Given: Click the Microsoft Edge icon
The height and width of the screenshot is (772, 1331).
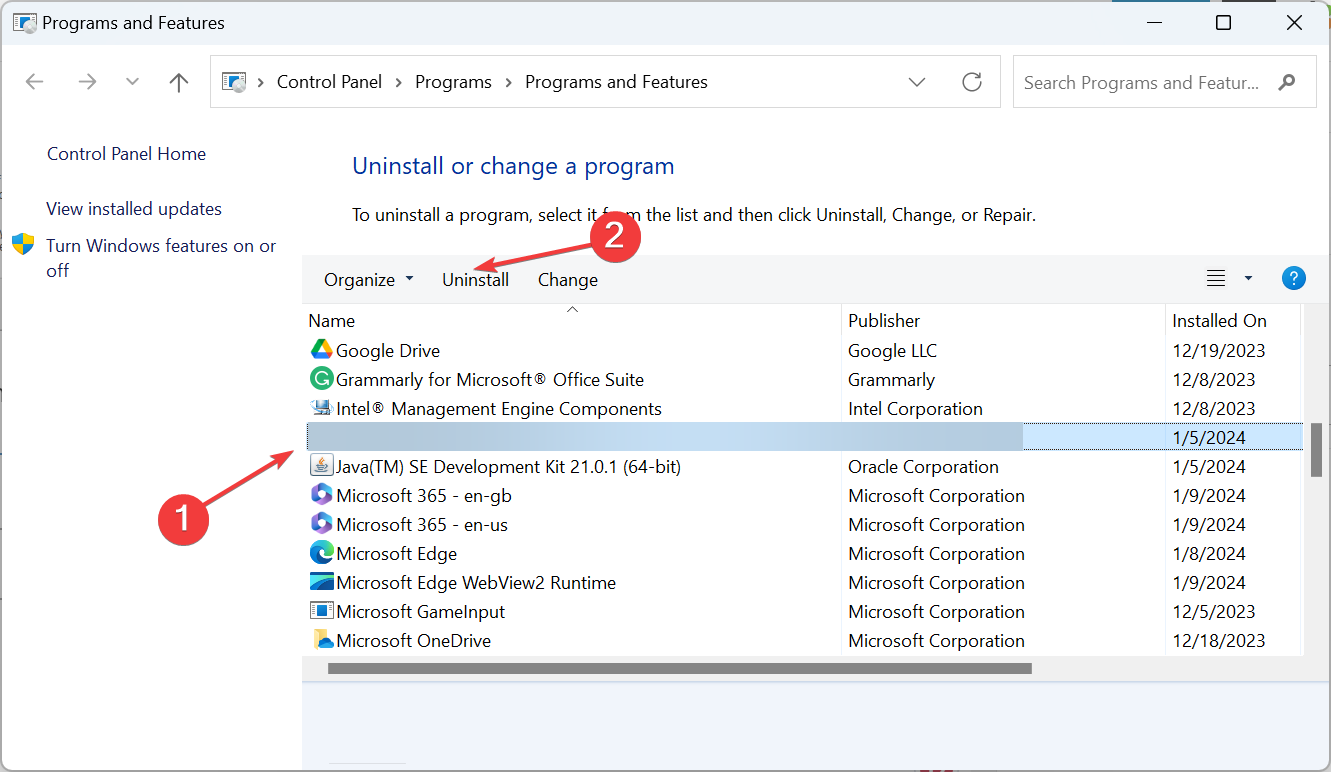Looking at the screenshot, I should click(x=321, y=553).
